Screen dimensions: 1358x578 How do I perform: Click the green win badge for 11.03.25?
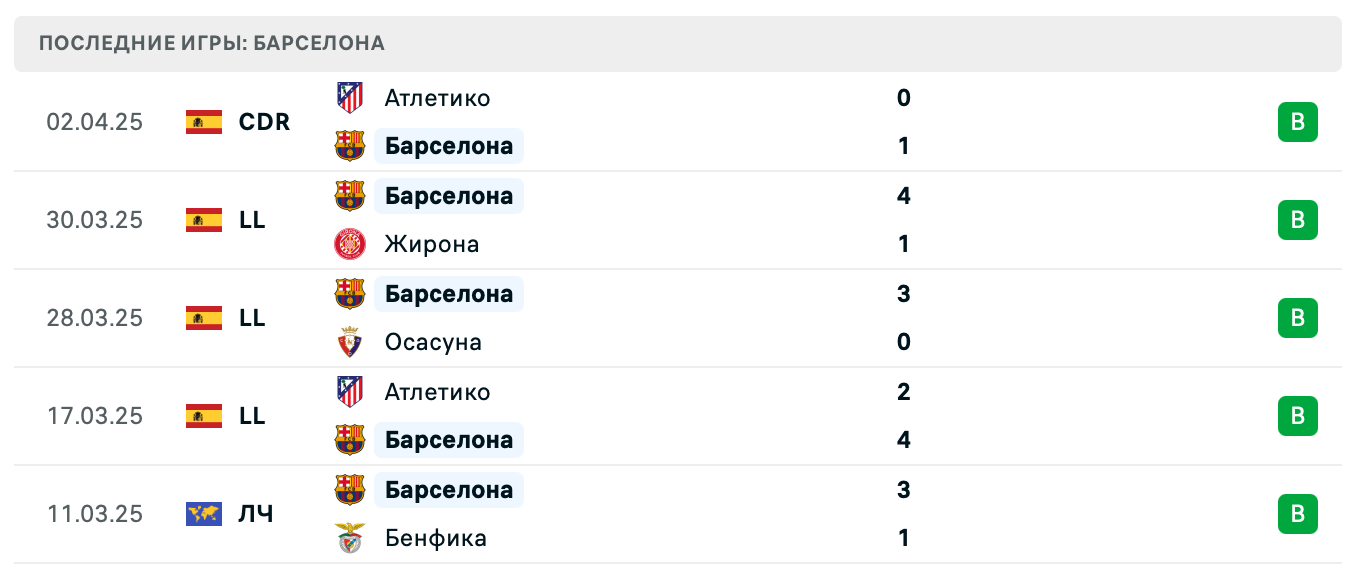1297,514
